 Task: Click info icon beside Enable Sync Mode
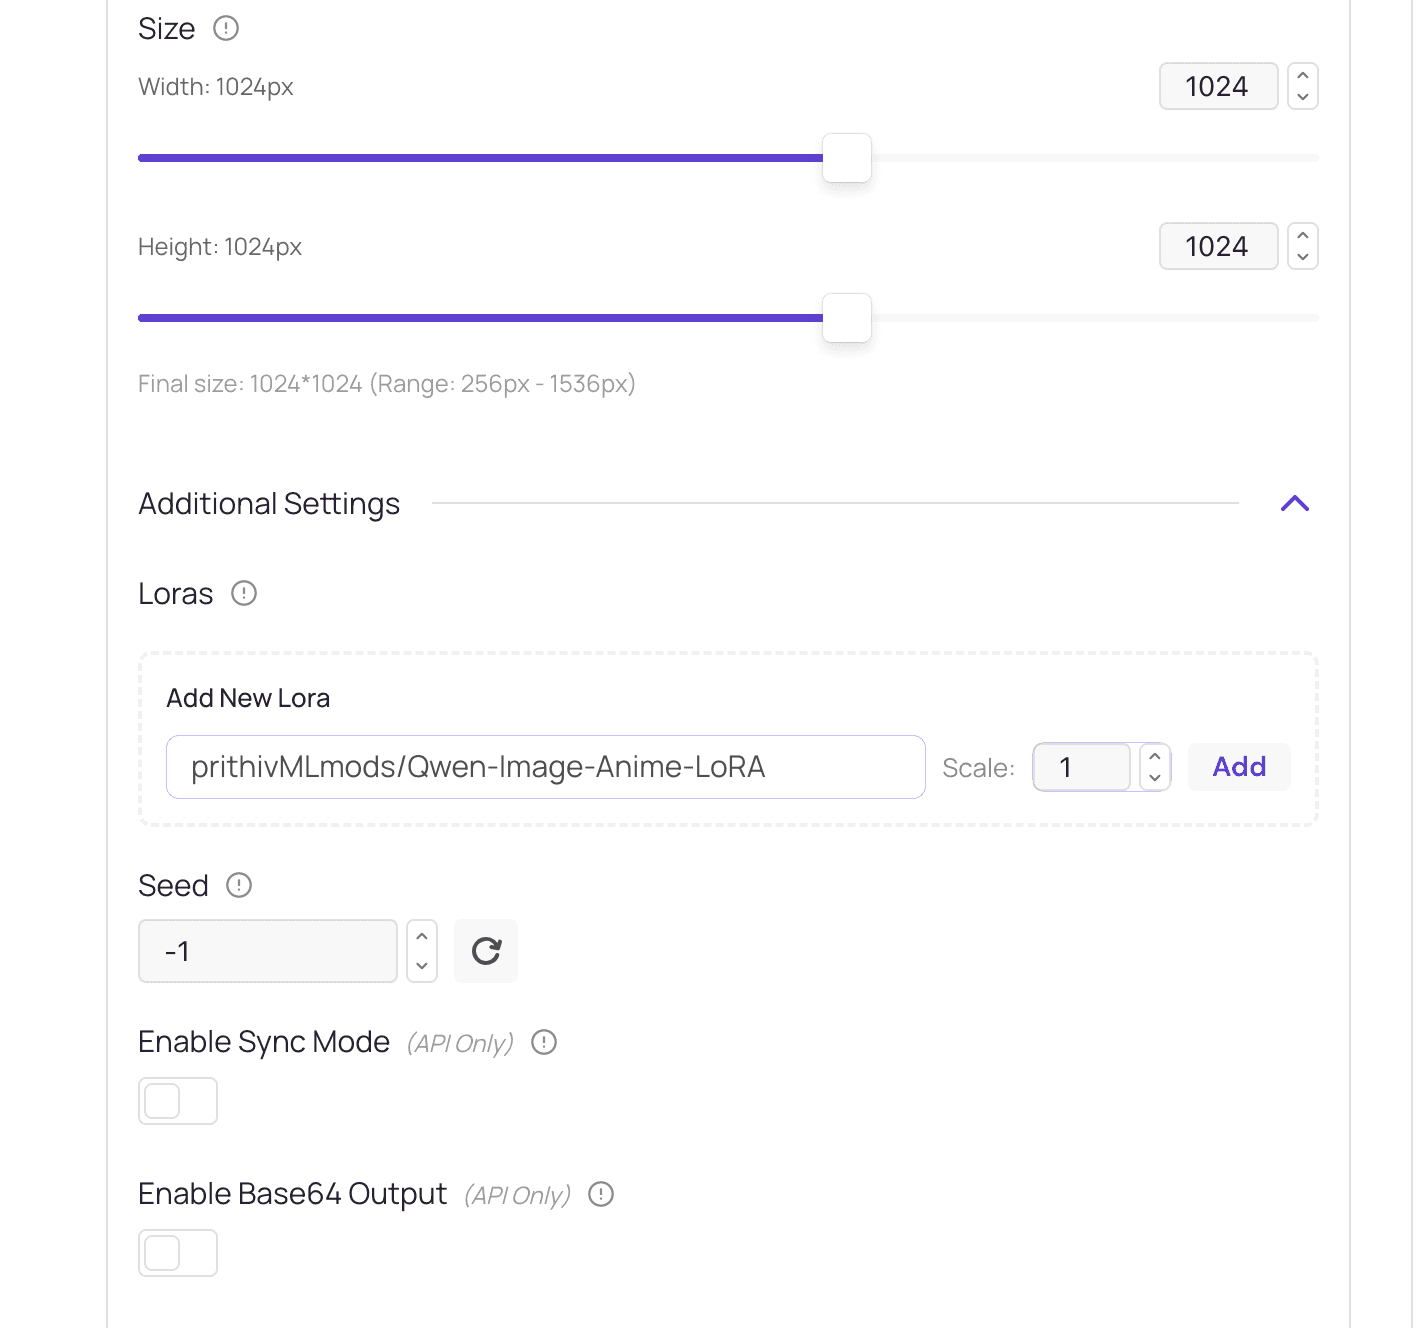(544, 1042)
